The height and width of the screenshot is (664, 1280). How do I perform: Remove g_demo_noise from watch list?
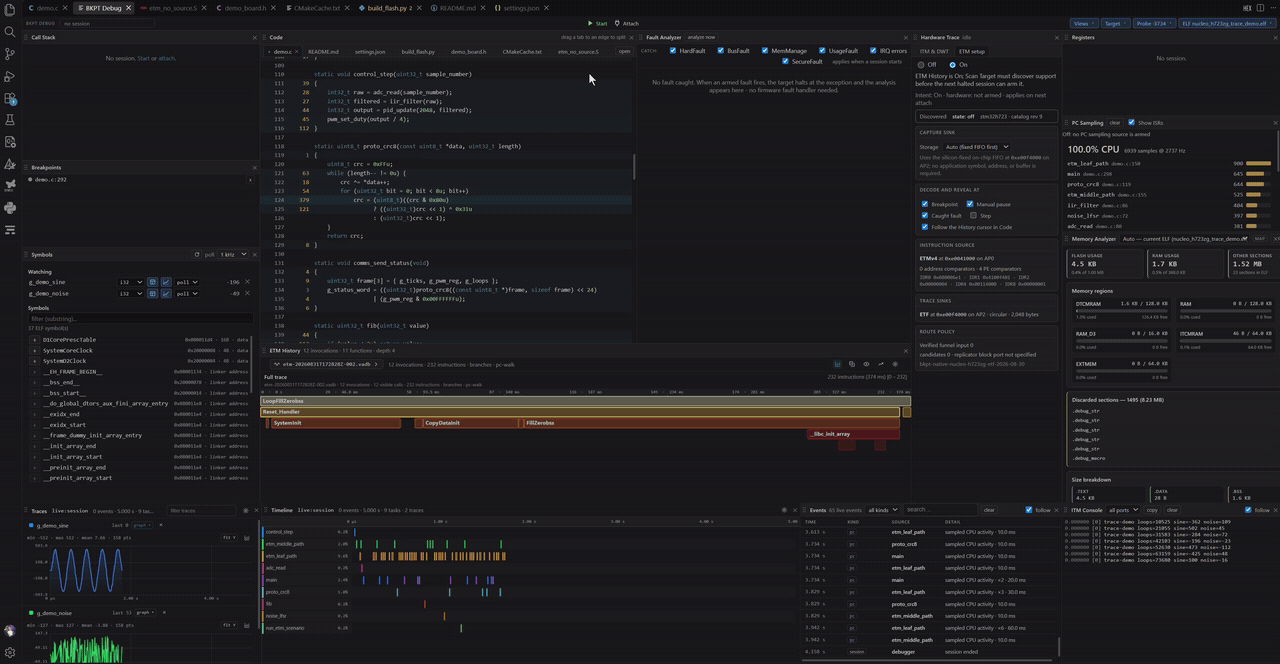(247, 294)
